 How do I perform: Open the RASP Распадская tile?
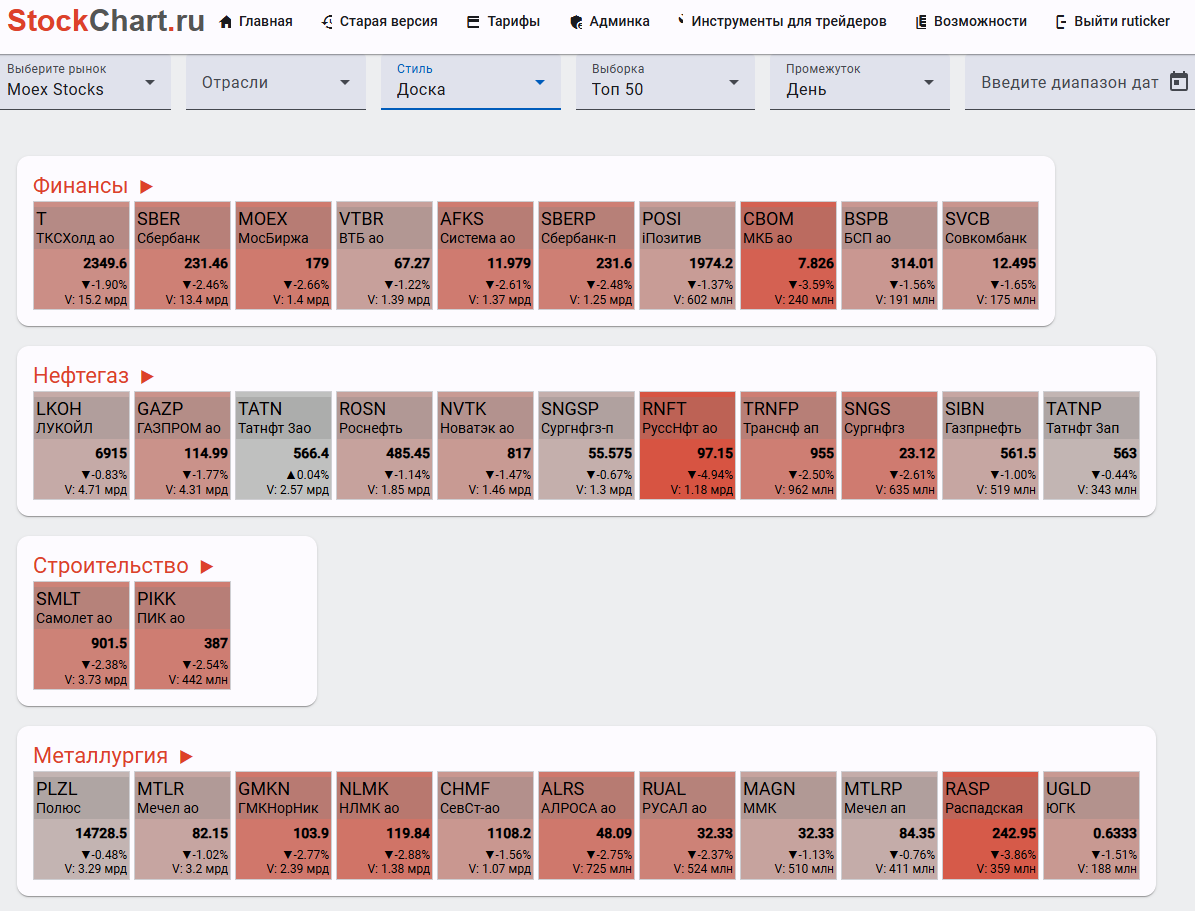point(991,825)
